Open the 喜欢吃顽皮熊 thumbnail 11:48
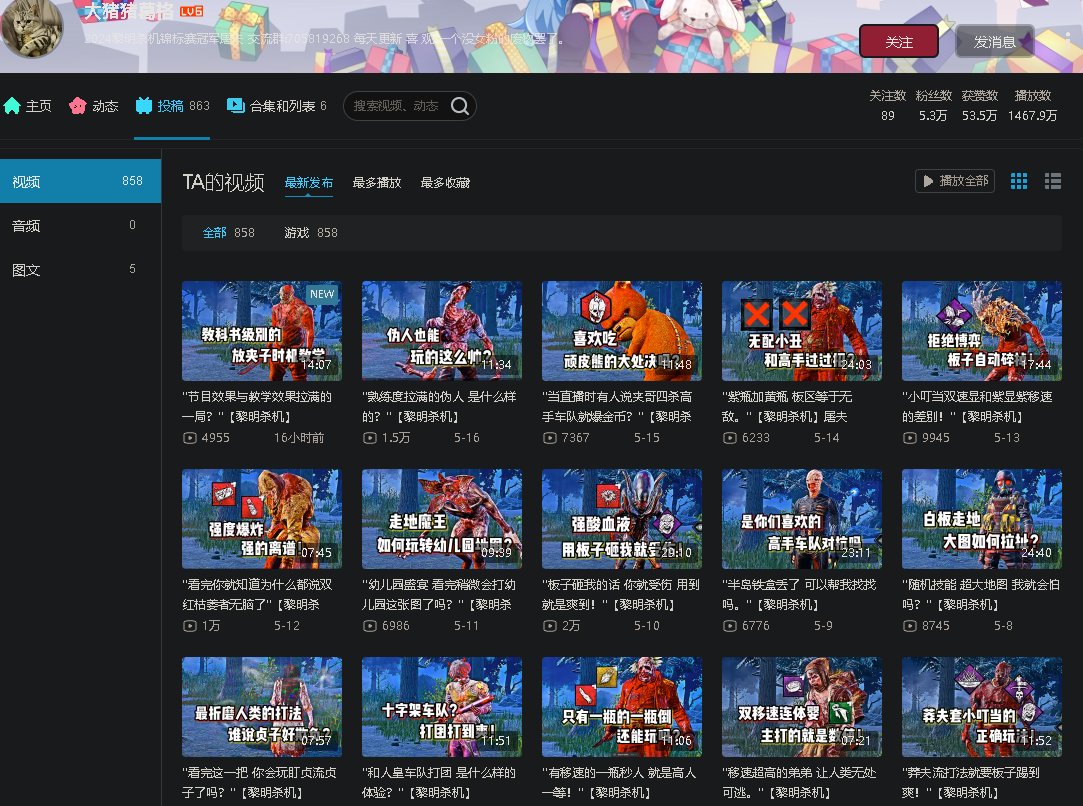 (x=622, y=331)
